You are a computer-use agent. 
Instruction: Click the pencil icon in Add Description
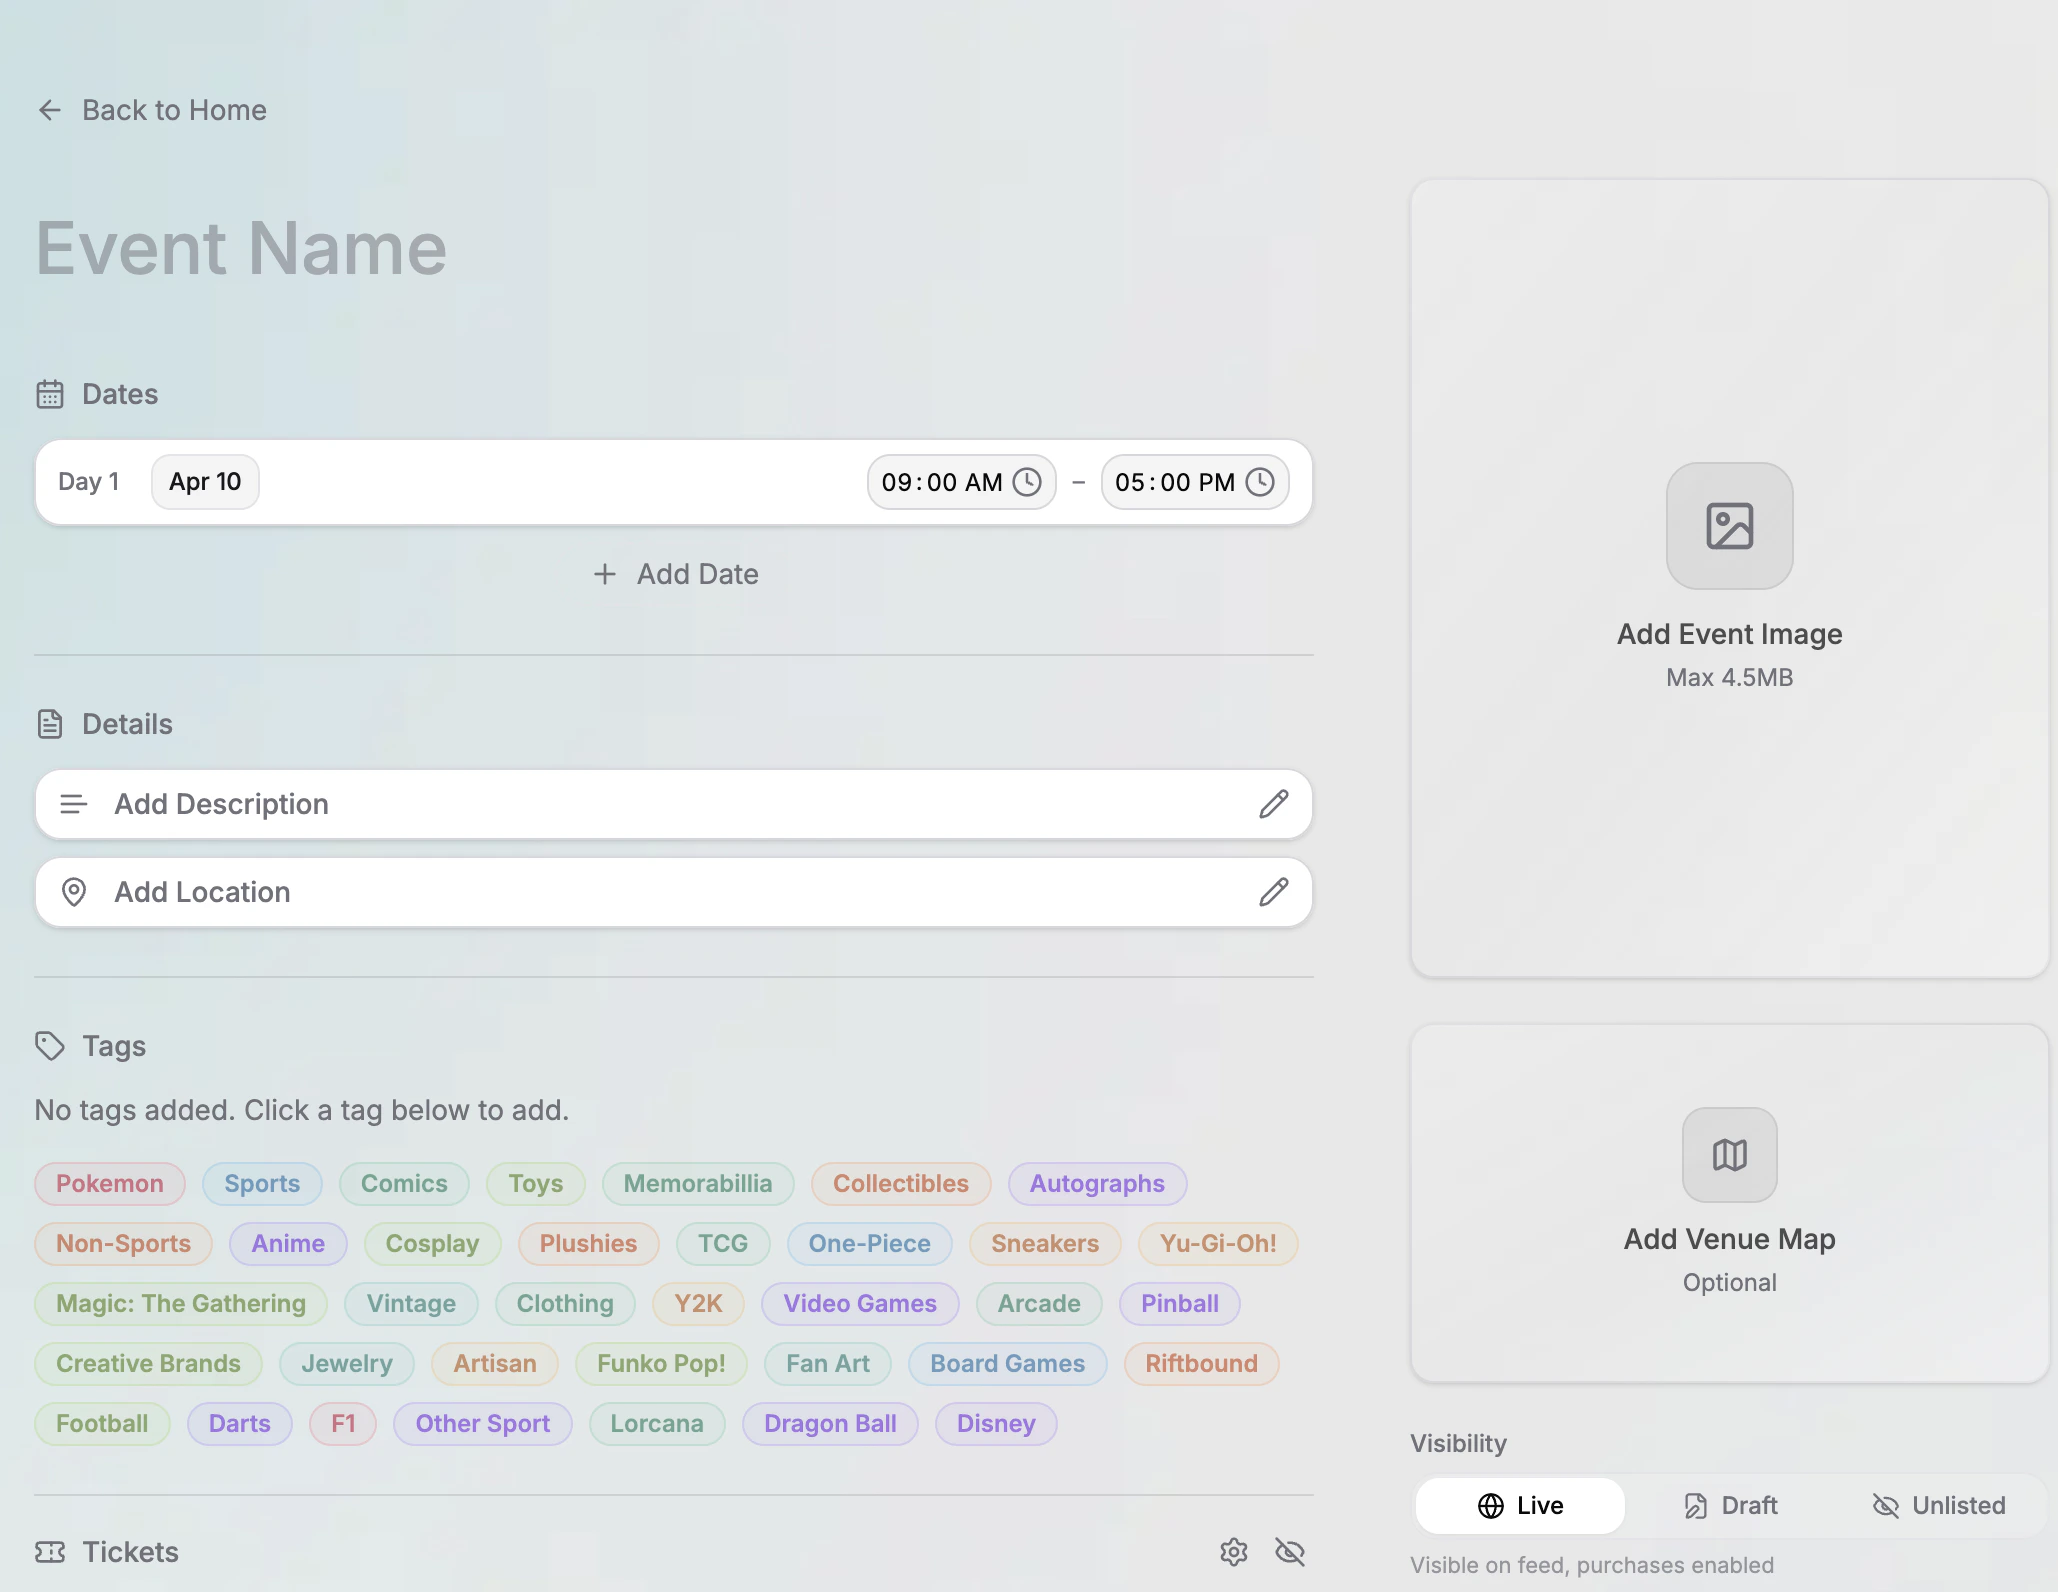pos(1273,804)
